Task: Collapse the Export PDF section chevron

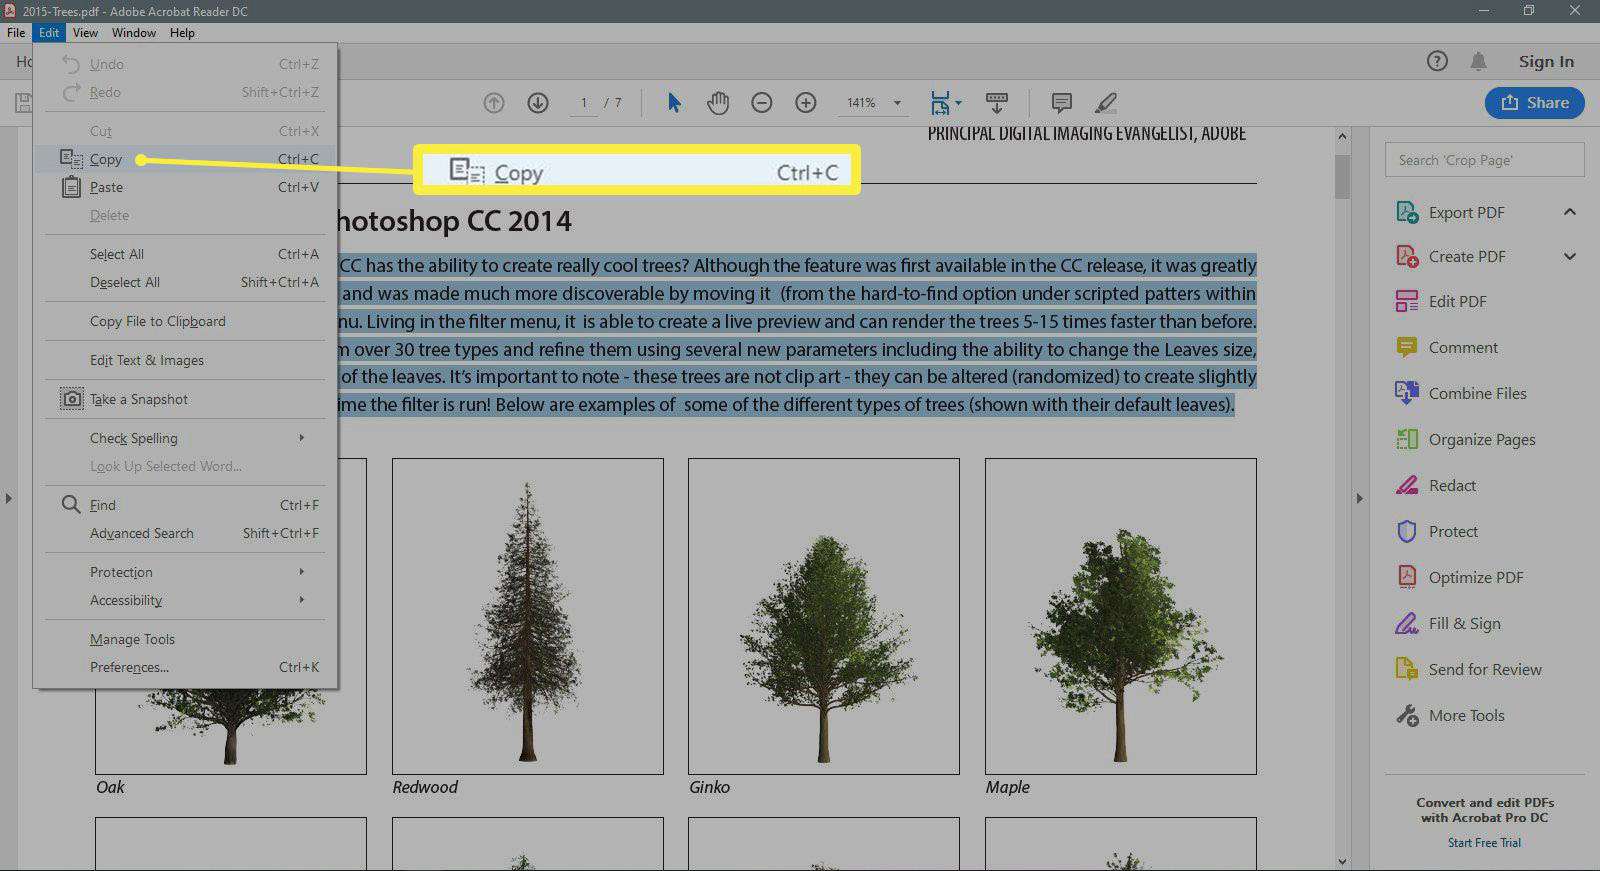Action: (1570, 212)
